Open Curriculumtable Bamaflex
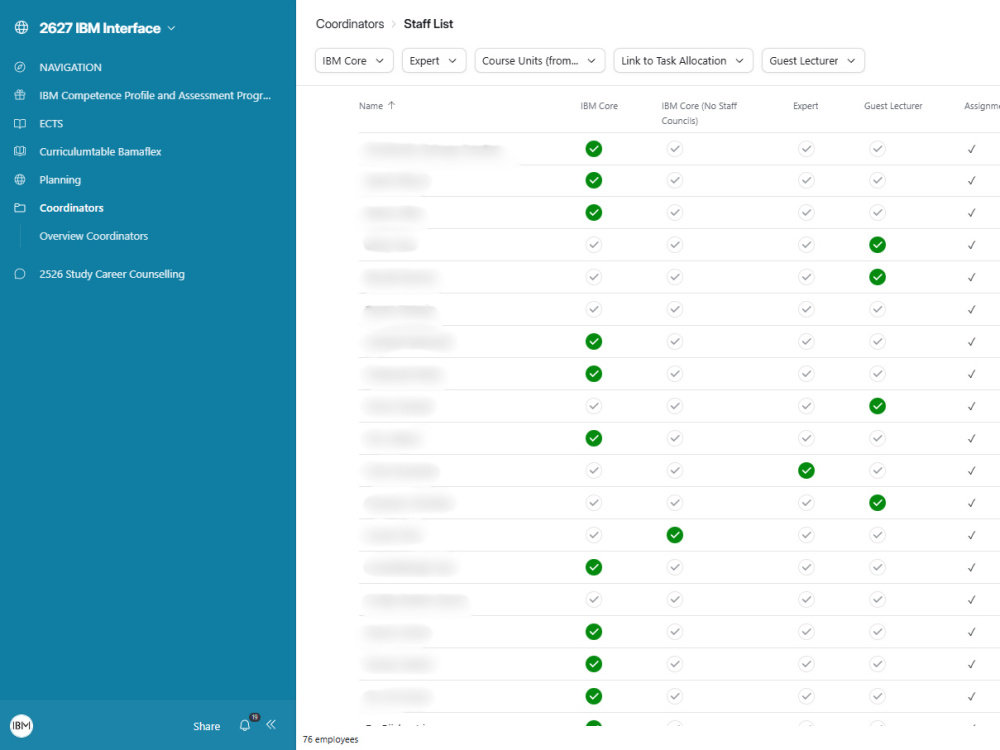Viewport: 1000px width, 750px height. point(100,151)
